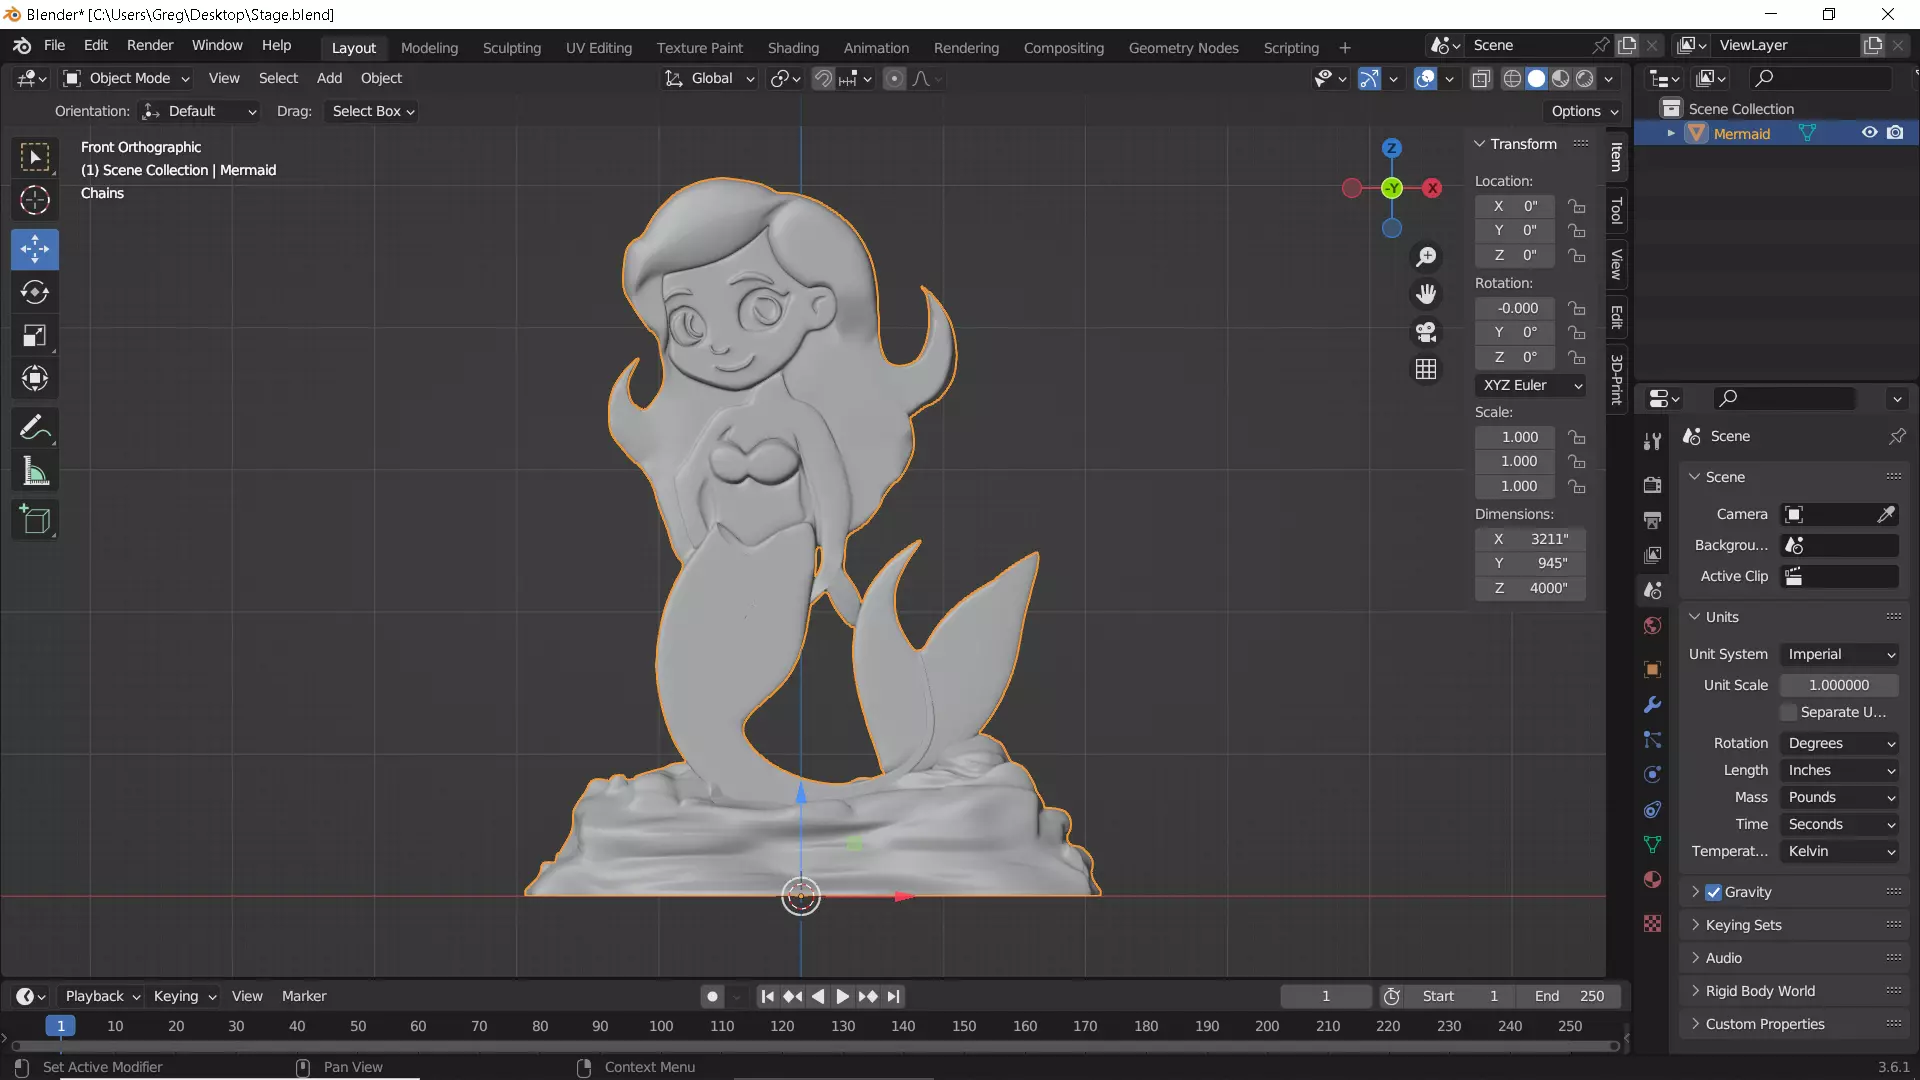Screen dimensions: 1920x1080
Task: Click the pan view hand icon
Action: pyautogui.click(x=1426, y=294)
